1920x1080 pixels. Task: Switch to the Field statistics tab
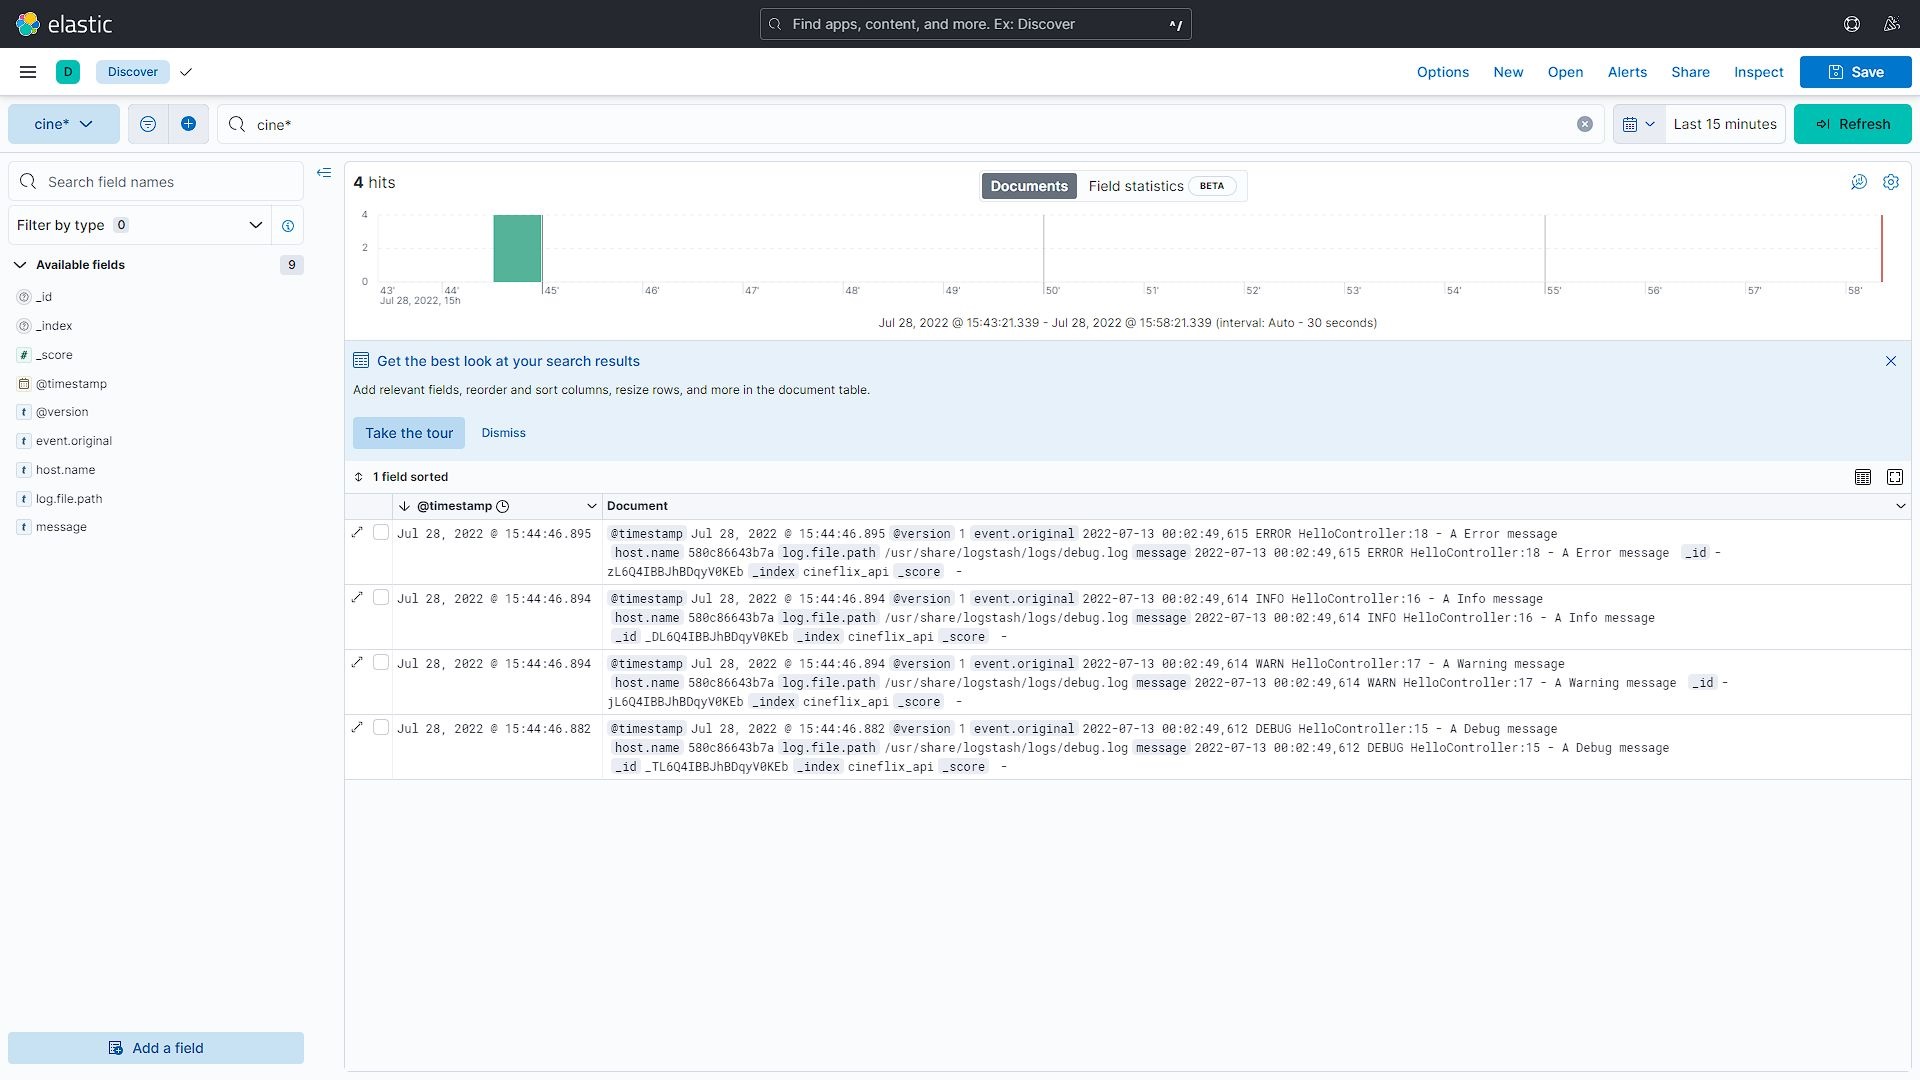1136,186
